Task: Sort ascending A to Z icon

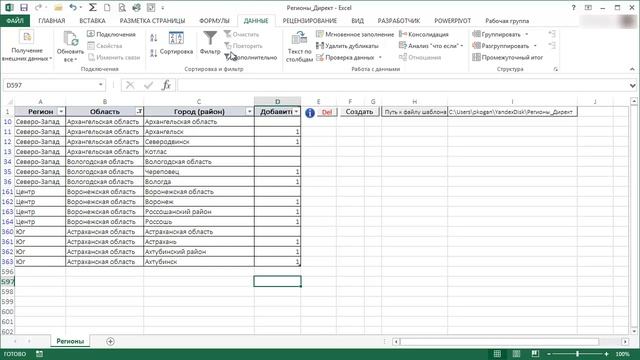Action: click(x=153, y=38)
